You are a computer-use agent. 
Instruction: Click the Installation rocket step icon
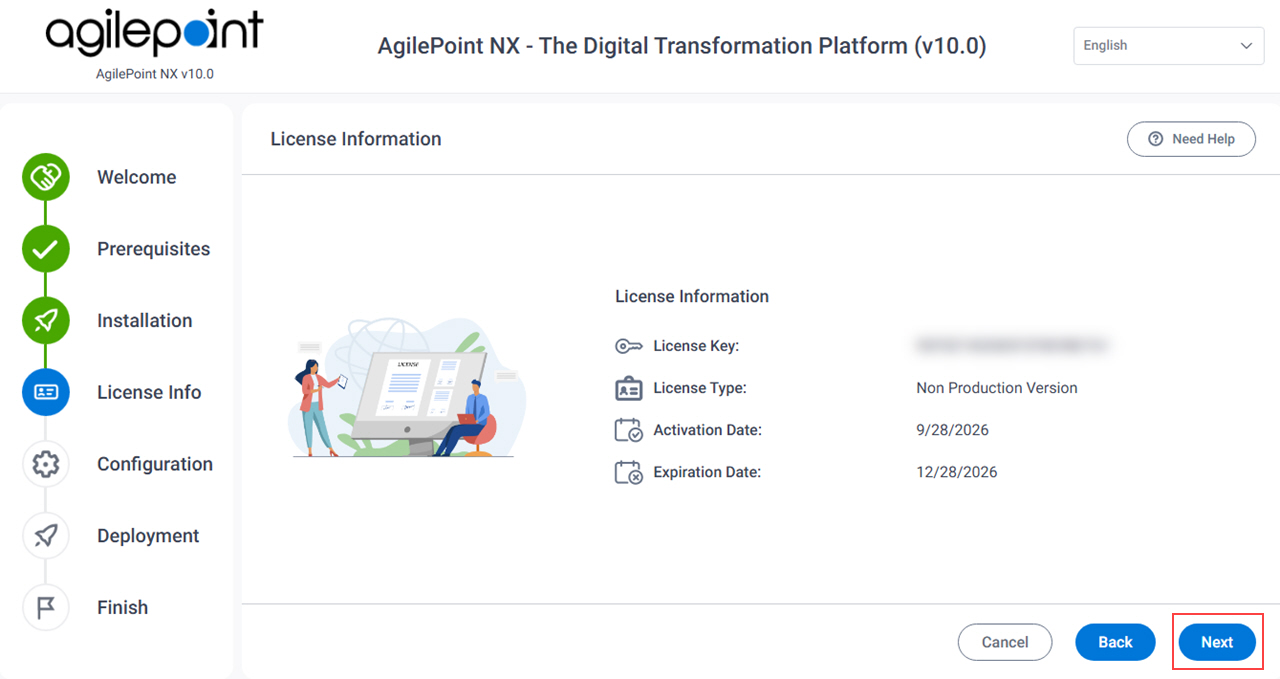(46, 321)
